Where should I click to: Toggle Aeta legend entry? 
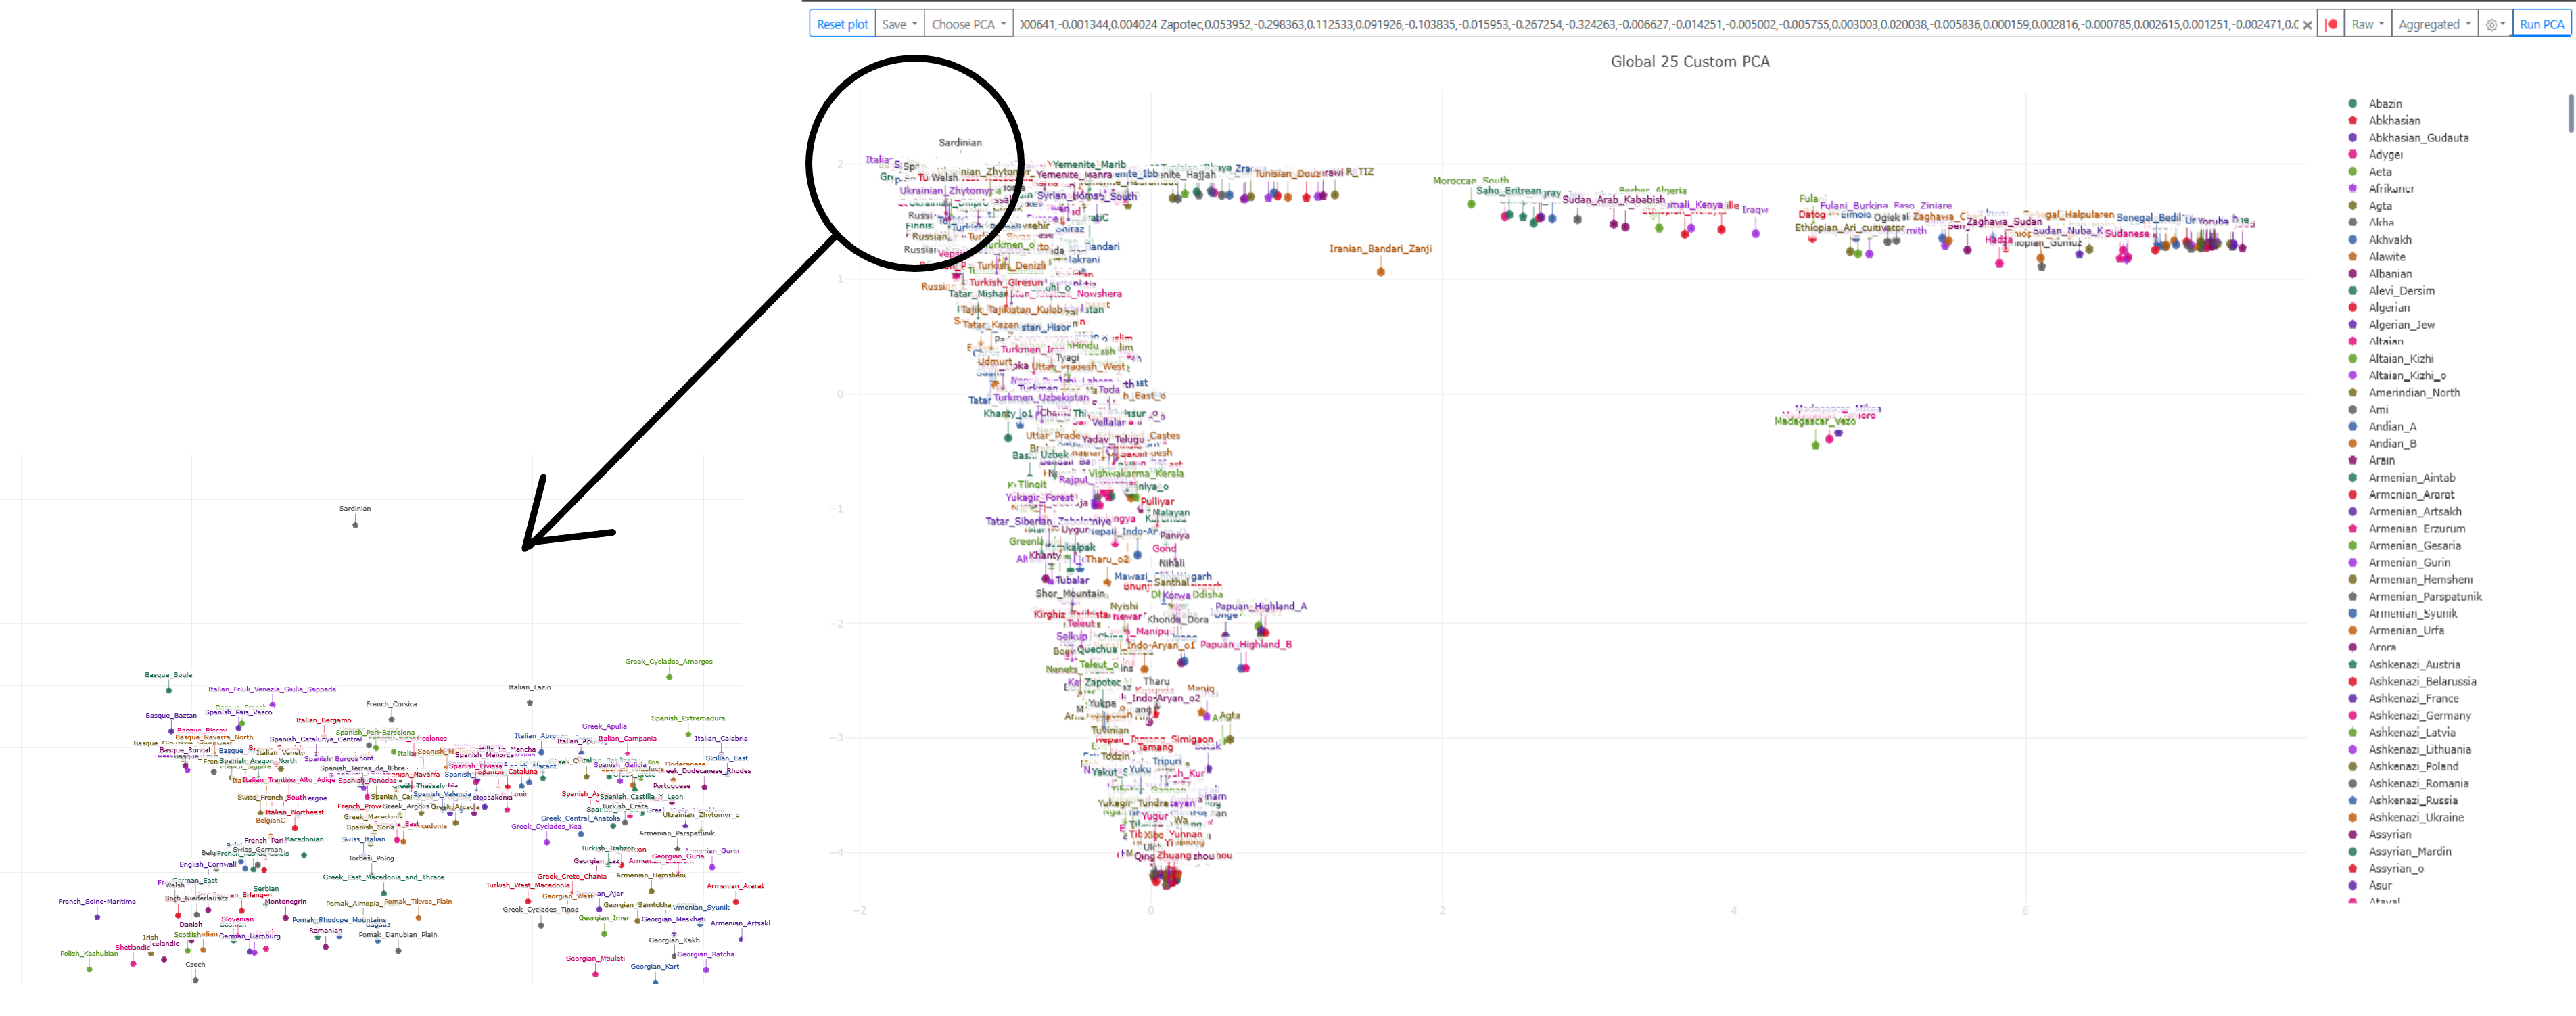(x=2380, y=172)
